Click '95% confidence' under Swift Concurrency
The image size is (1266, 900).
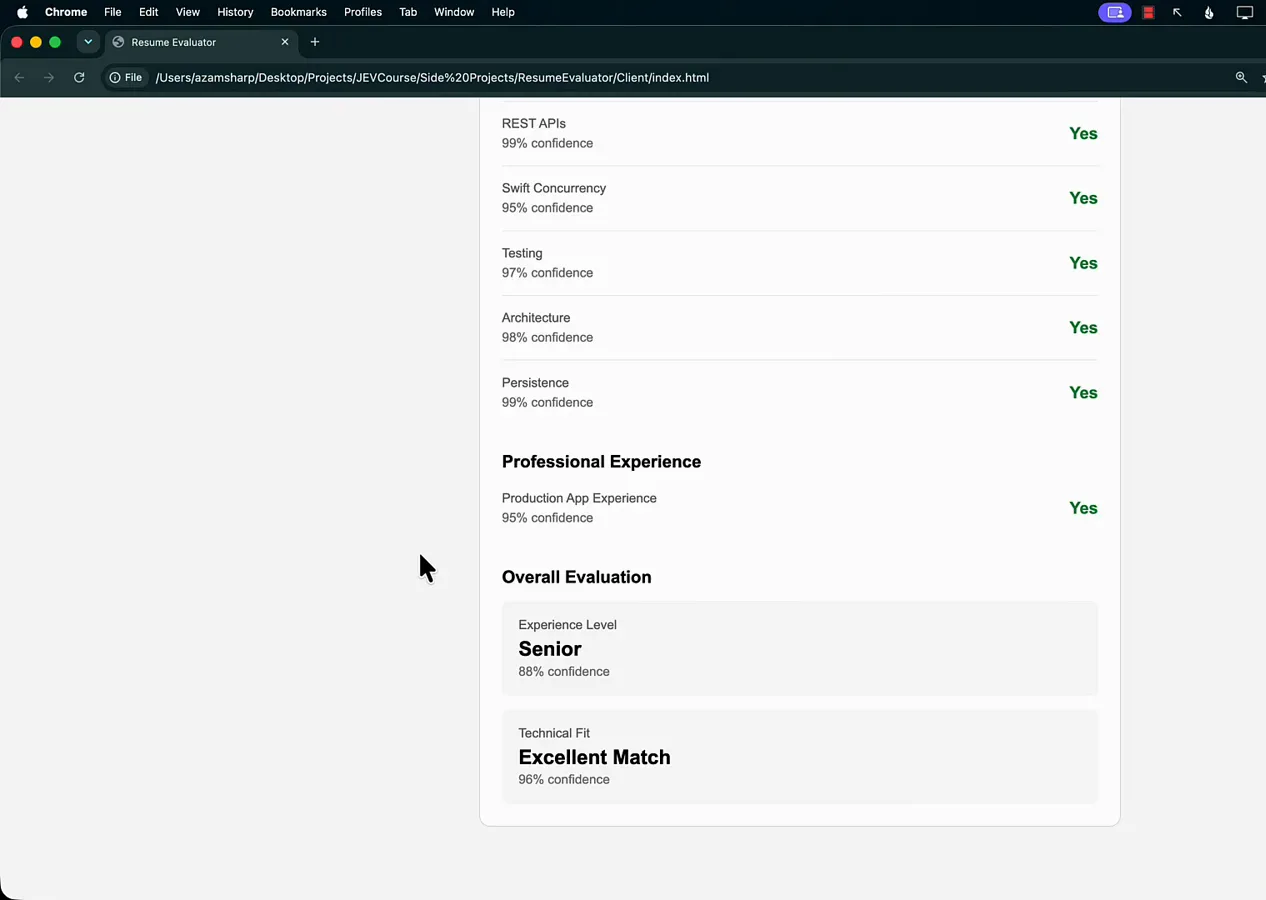pyautogui.click(x=547, y=208)
